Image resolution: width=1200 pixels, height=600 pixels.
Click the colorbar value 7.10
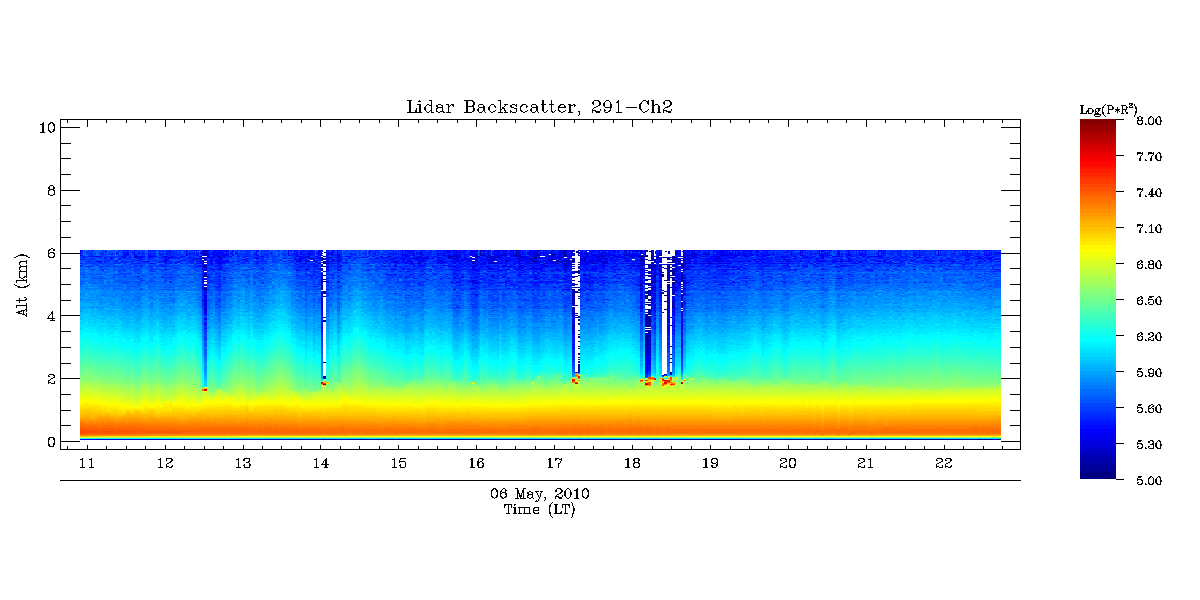(x=1149, y=229)
